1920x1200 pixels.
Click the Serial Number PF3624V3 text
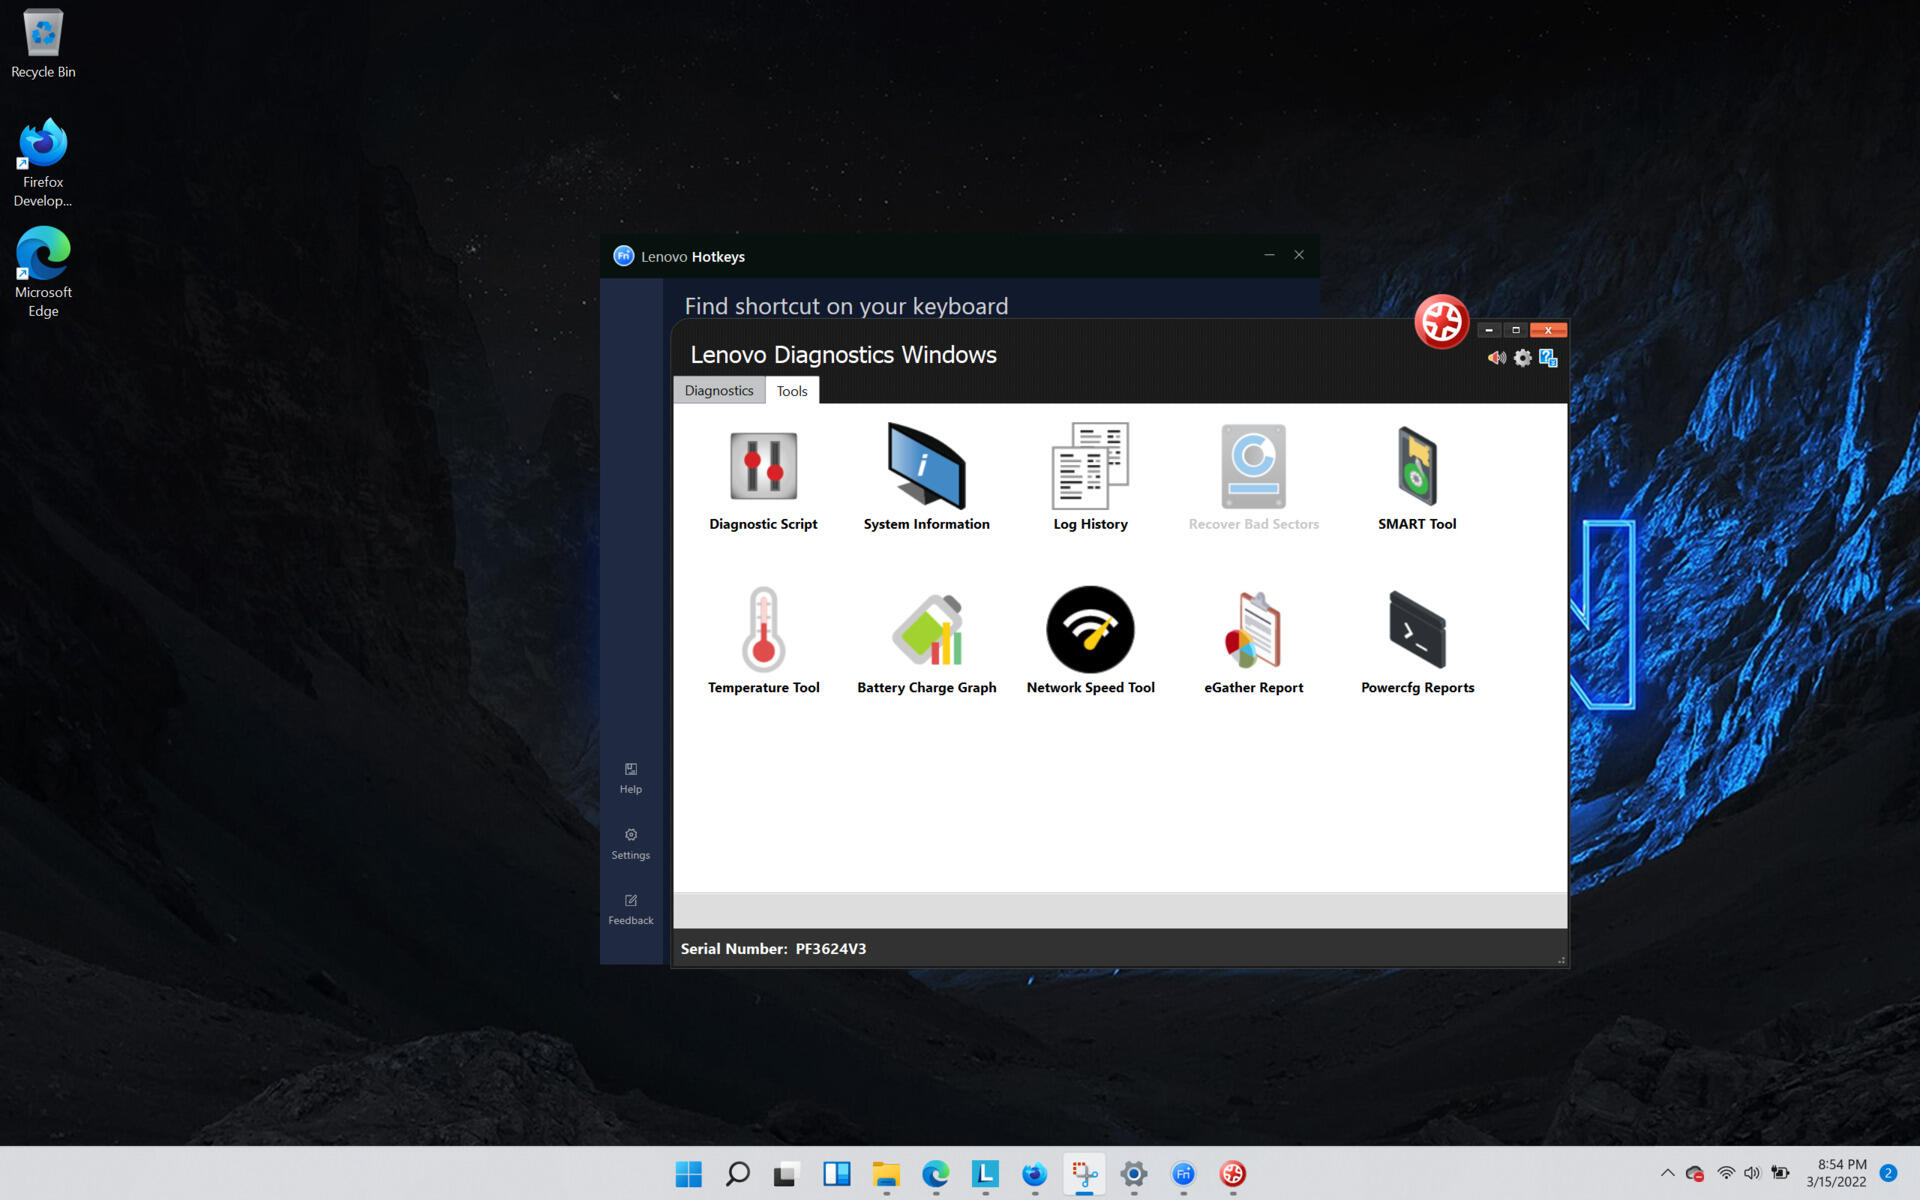coord(773,948)
